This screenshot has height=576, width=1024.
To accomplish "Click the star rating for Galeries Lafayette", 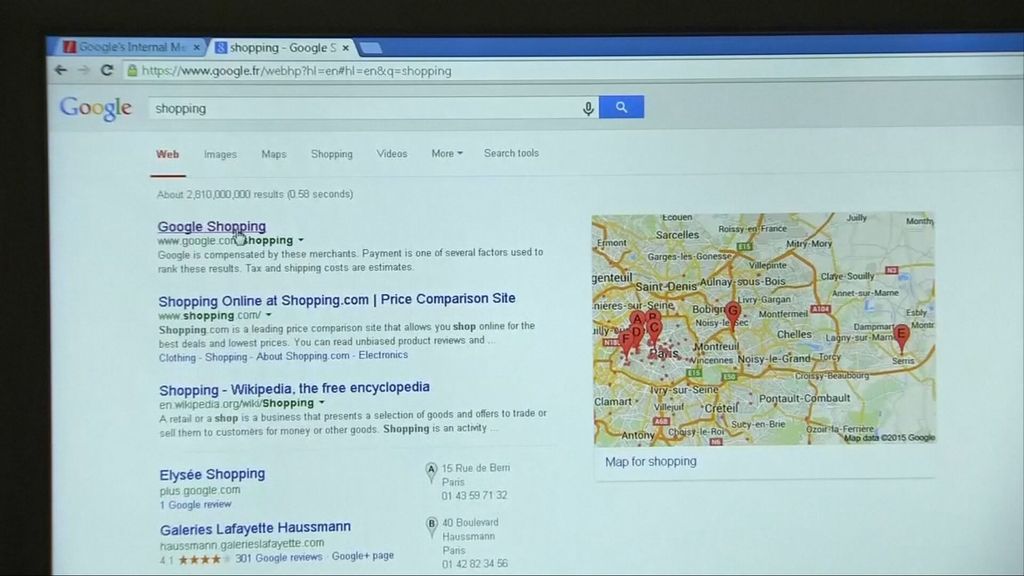I will click(204, 559).
